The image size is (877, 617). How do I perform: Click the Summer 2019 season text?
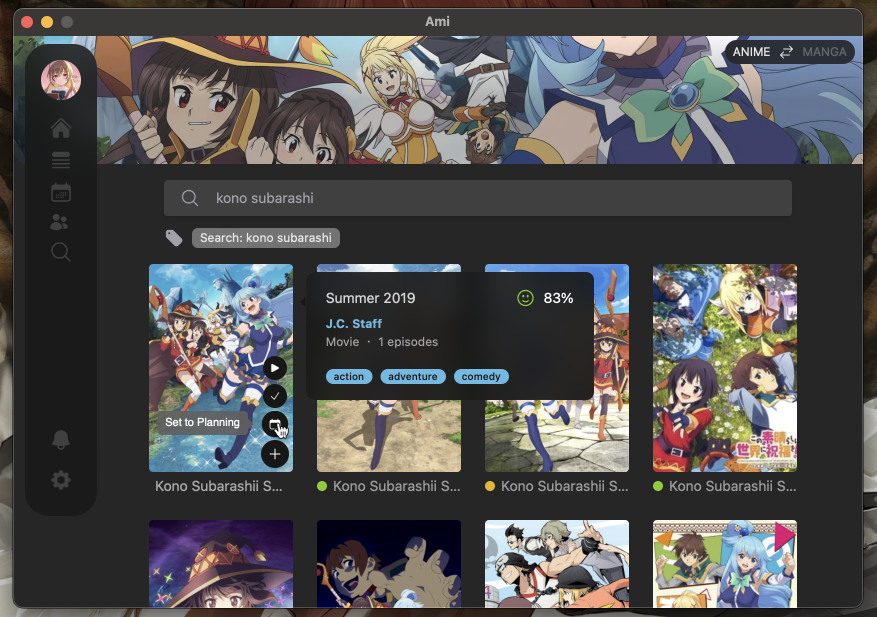(370, 298)
